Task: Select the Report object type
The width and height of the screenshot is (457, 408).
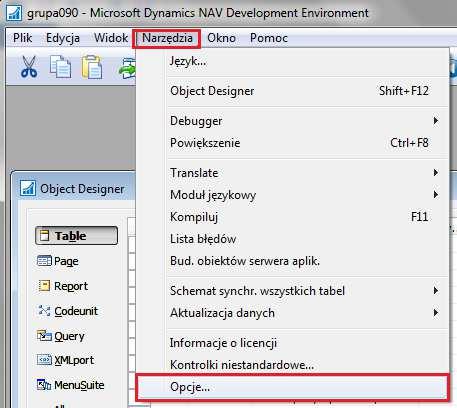Action: click(63, 286)
